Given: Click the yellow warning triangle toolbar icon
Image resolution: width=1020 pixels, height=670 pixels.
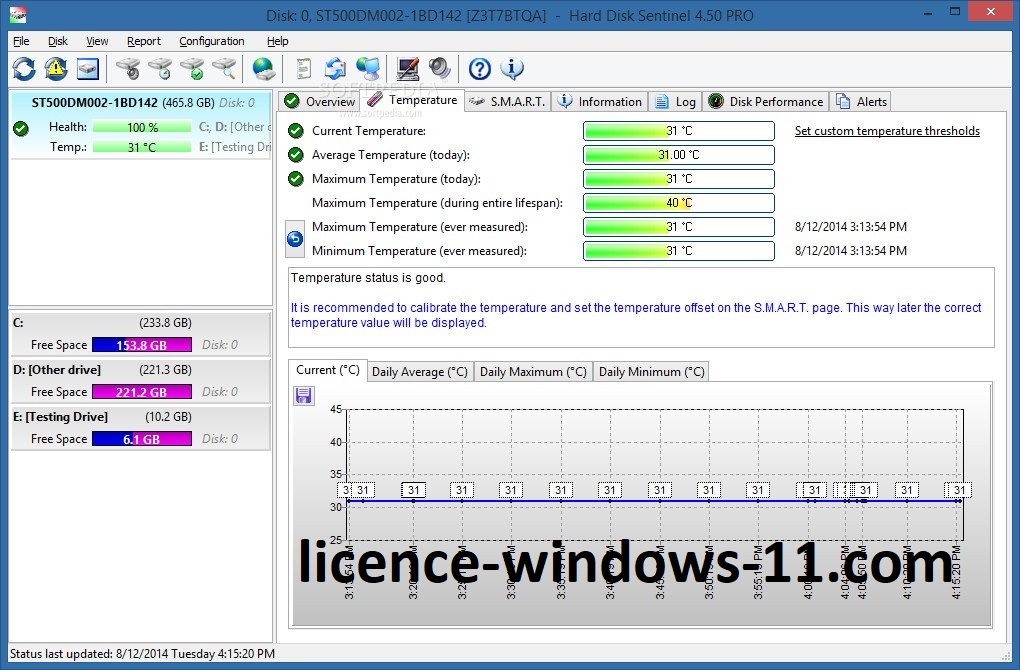Looking at the screenshot, I should coord(56,68).
